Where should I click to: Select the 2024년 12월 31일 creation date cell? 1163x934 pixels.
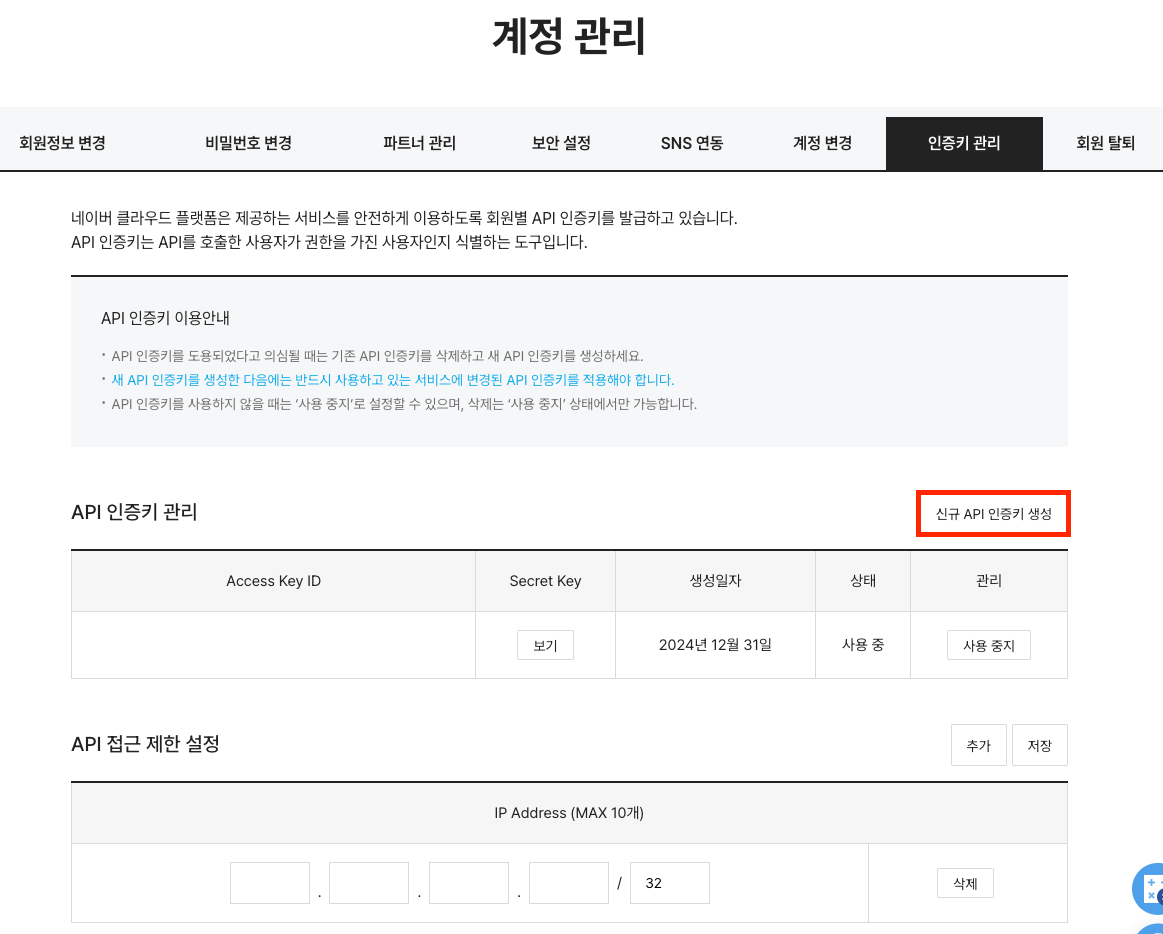[715, 645]
